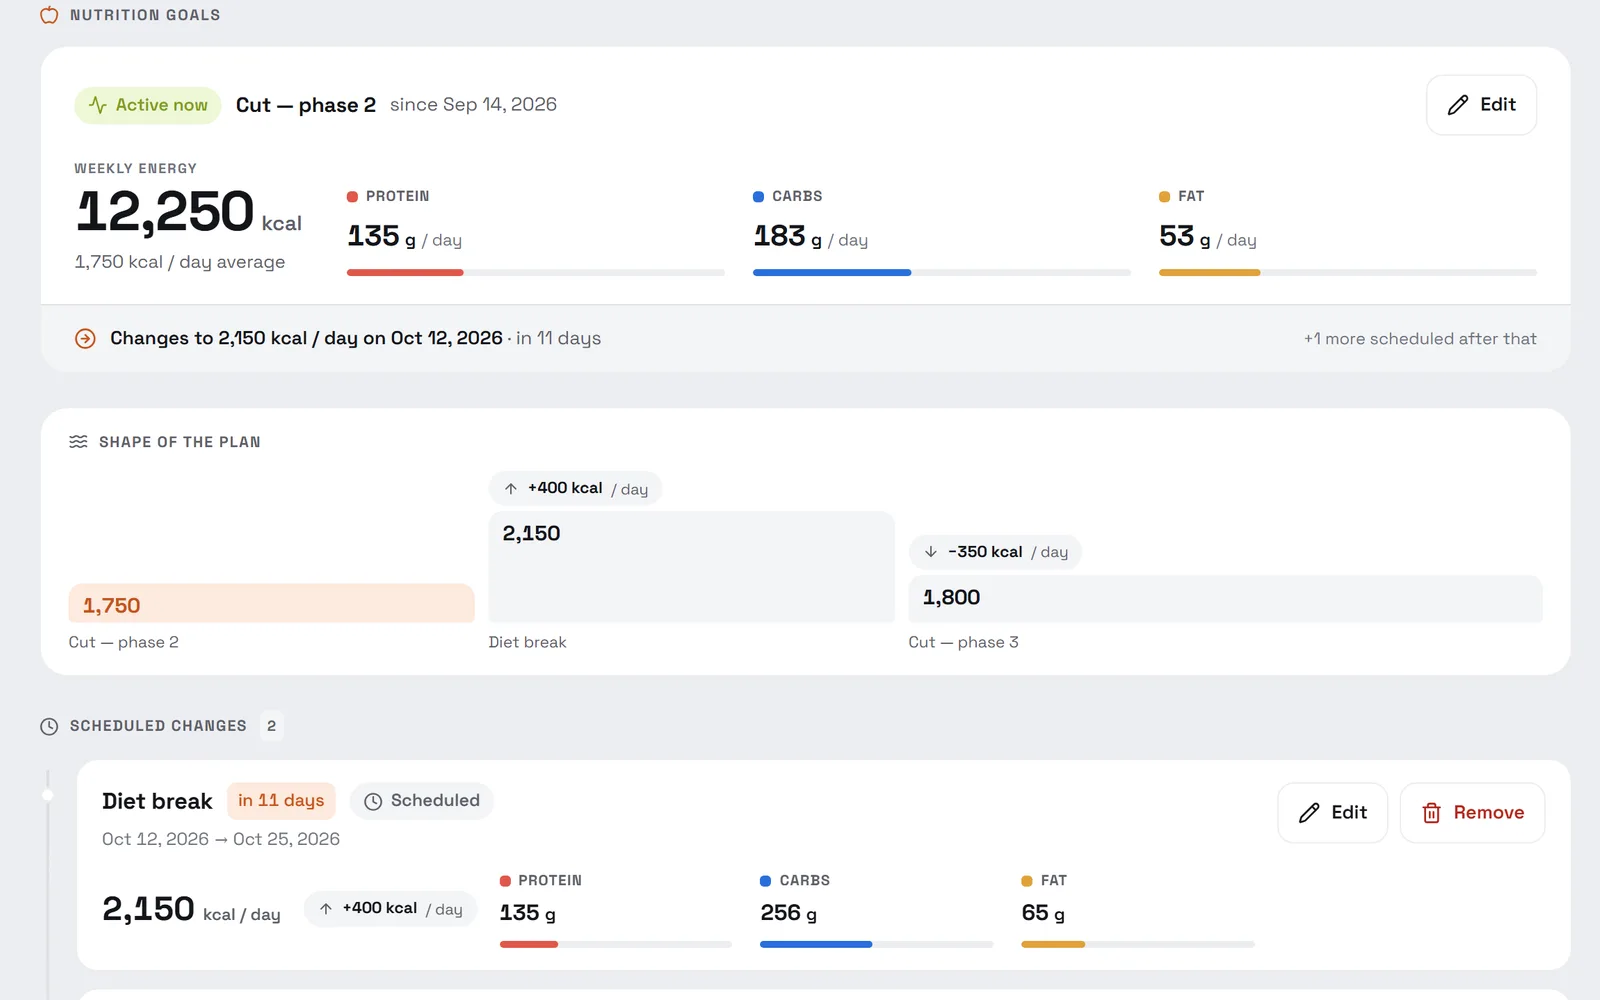Click the red dot beside the top Protein label
This screenshot has height=1000, width=1600.
click(x=352, y=197)
